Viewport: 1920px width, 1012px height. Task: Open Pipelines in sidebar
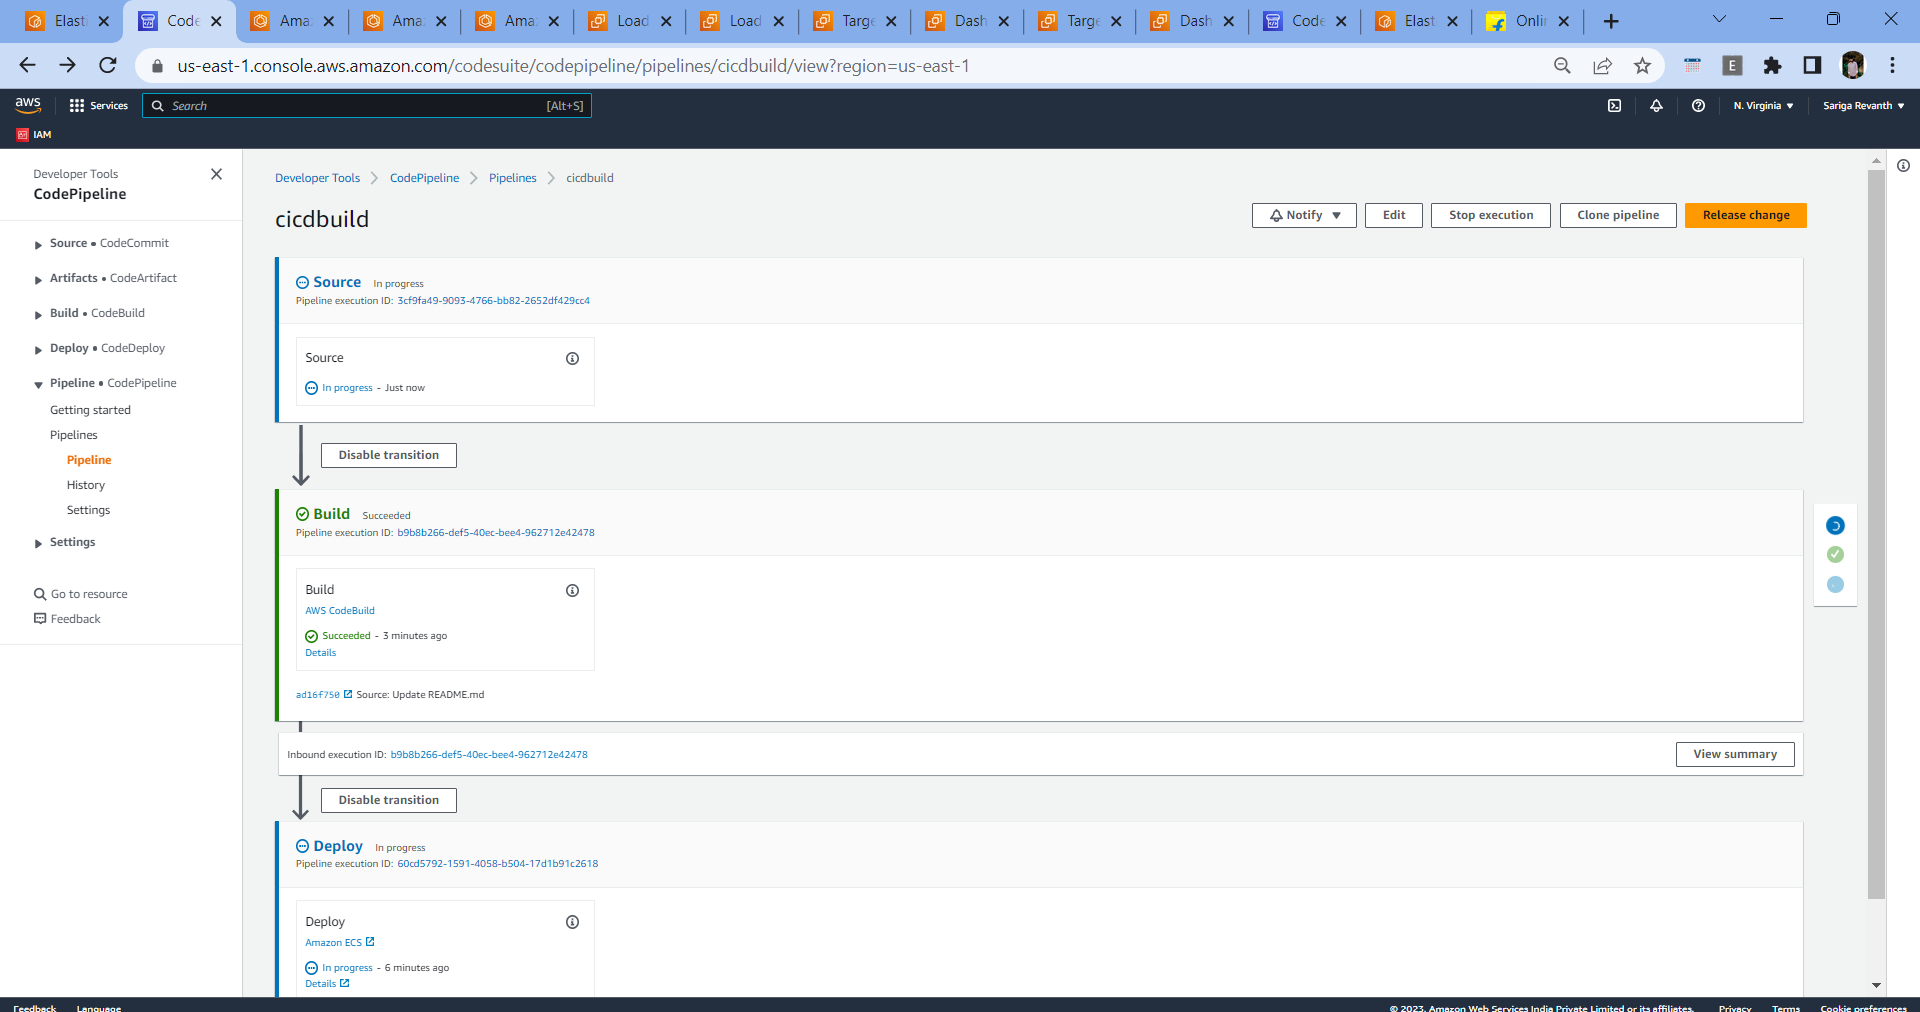74,435
